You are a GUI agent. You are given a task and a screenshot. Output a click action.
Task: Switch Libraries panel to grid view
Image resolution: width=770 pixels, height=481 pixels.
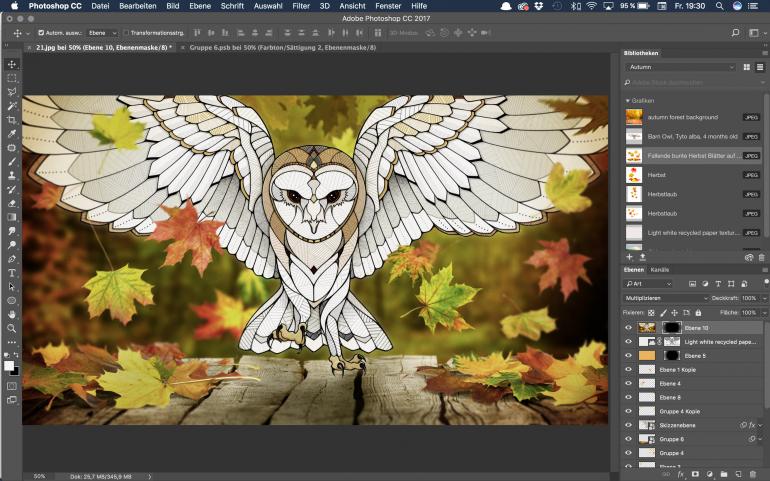pyautogui.click(x=746, y=67)
